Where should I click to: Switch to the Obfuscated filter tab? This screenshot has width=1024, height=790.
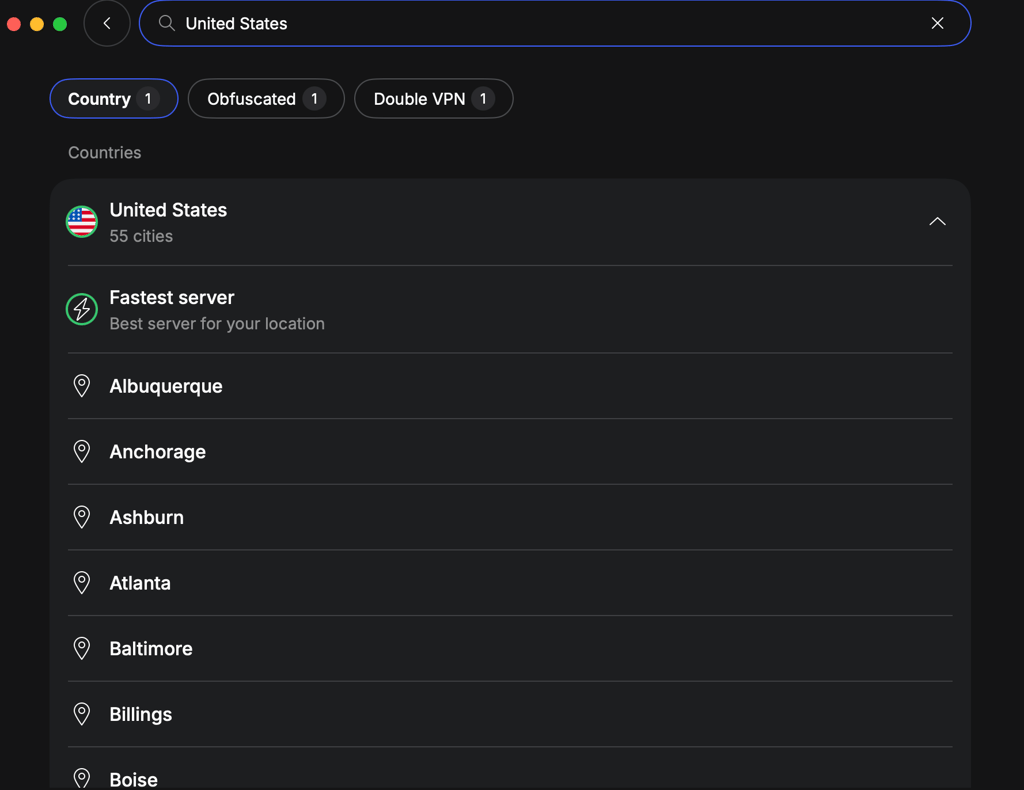tap(266, 99)
